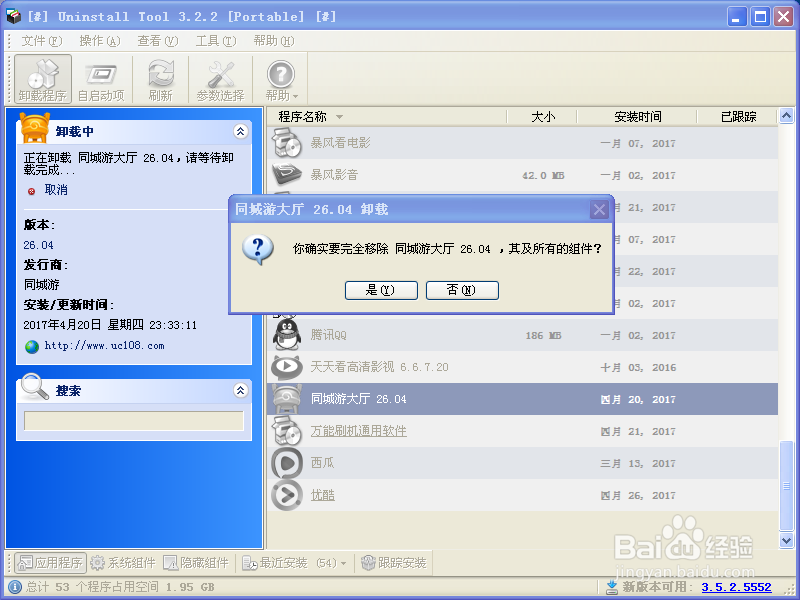Open the http://www.uc108.com link

tap(105, 346)
